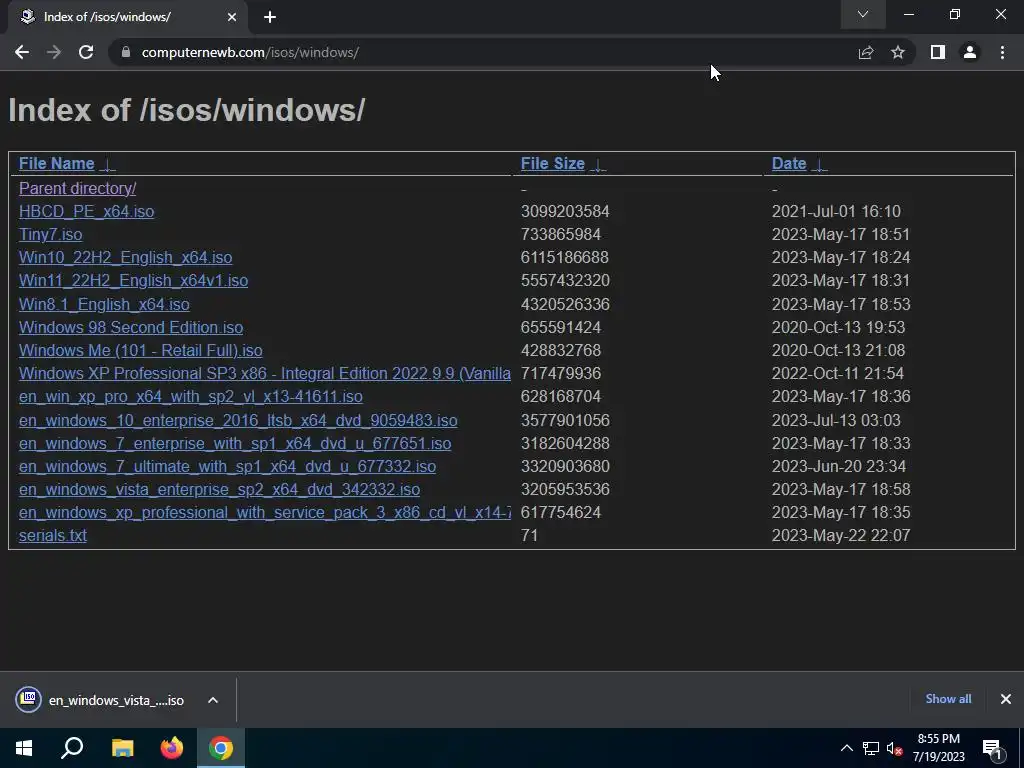Click file size 733865984
1024x768 pixels.
(560, 234)
